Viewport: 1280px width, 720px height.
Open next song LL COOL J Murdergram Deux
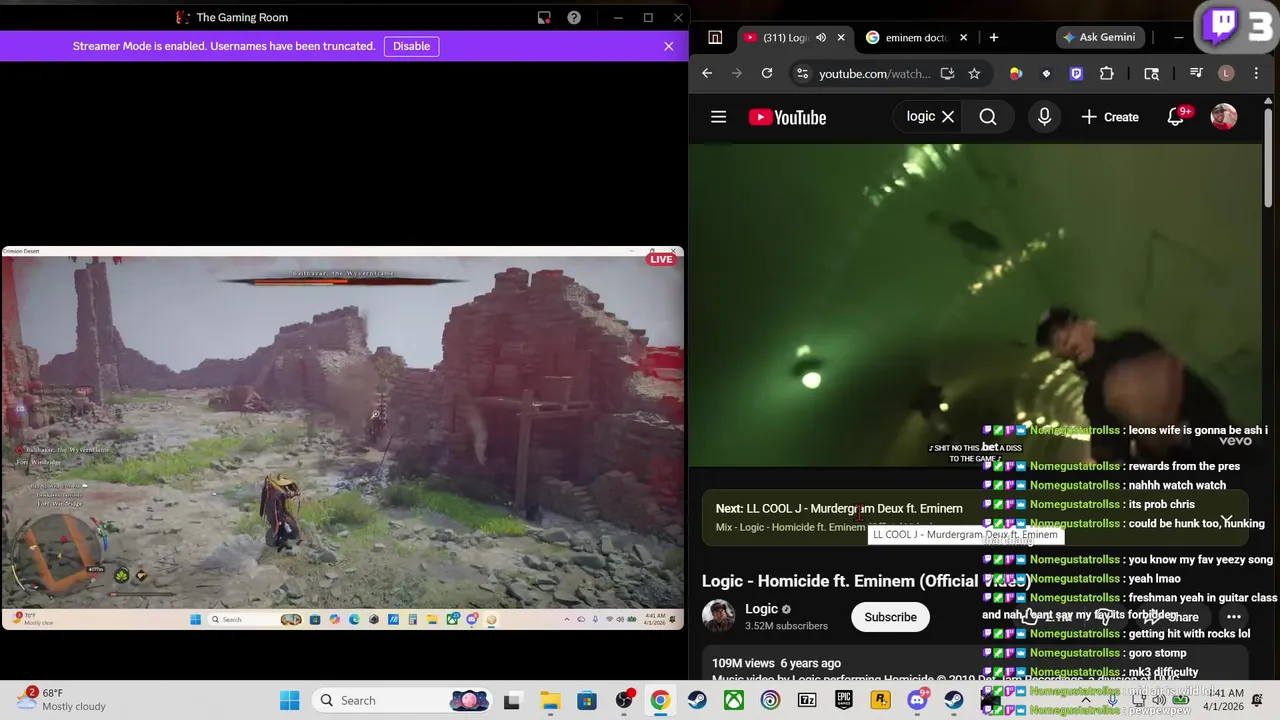point(839,508)
